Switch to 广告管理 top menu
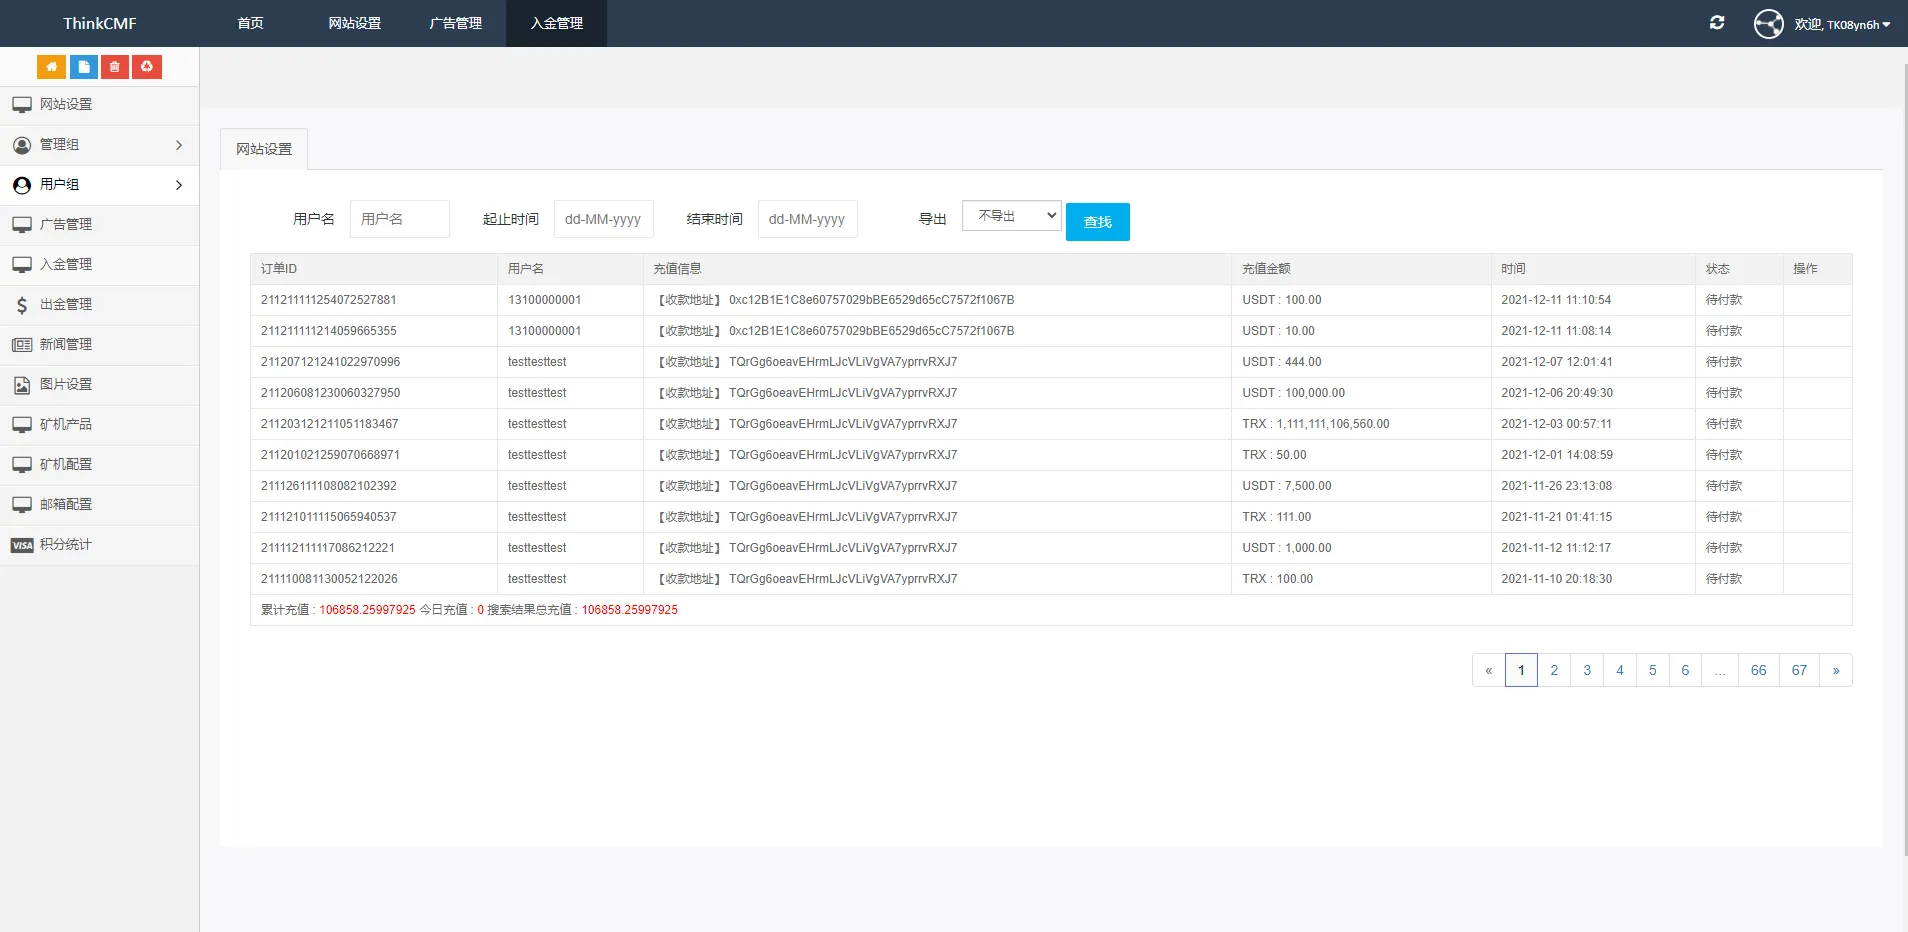 pyautogui.click(x=455, y=23)
